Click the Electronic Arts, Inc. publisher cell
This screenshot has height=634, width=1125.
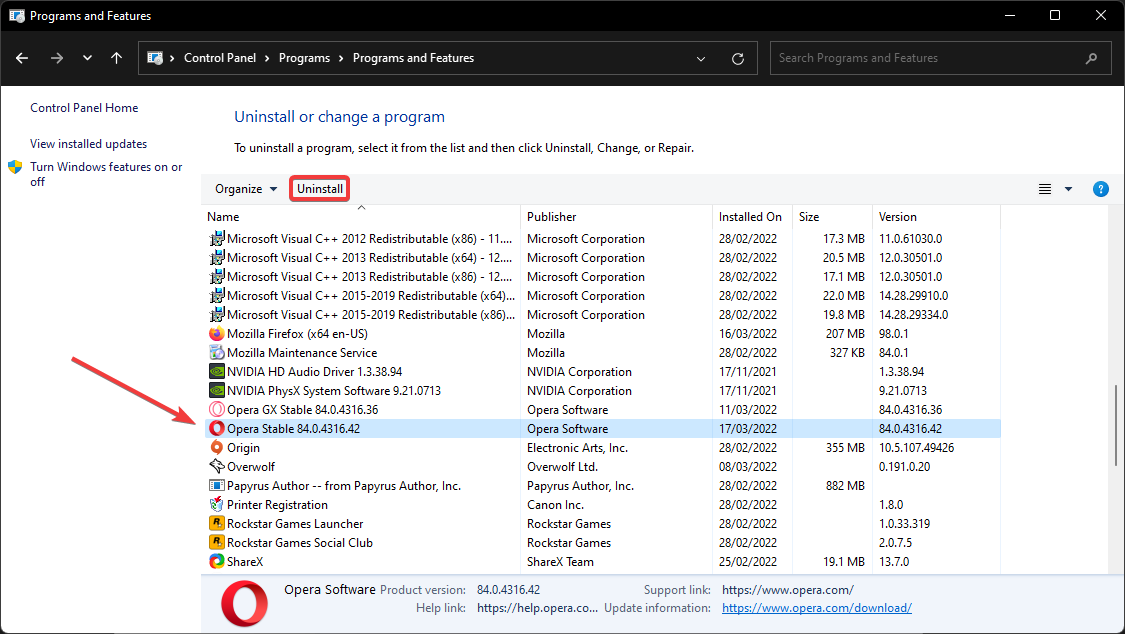pyautogui.click(x=577, y=448)
